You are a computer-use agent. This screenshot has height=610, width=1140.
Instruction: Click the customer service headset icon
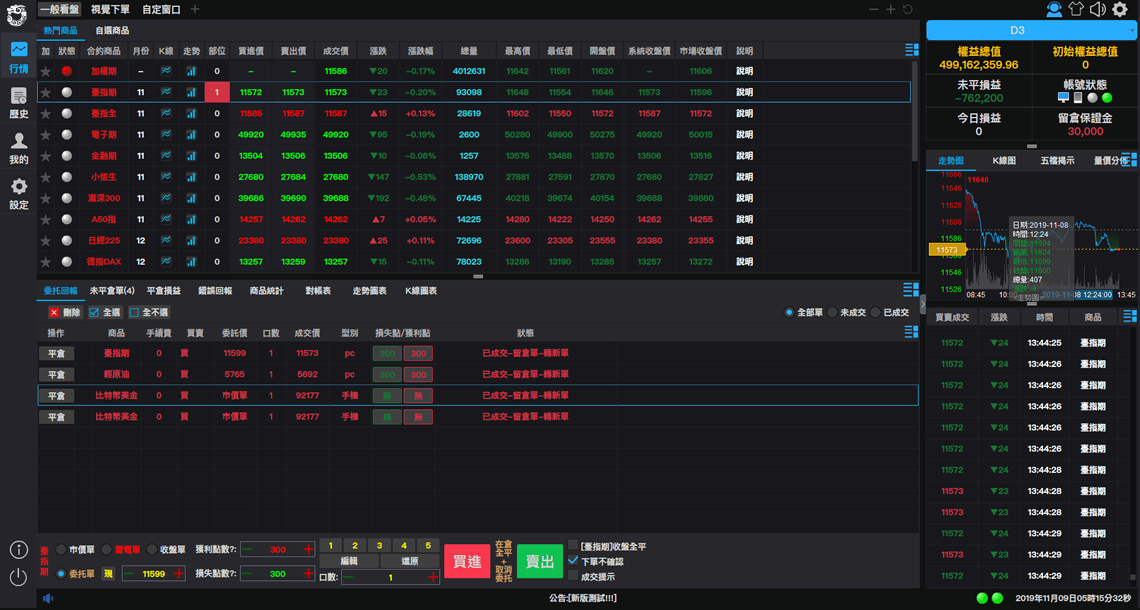(x=1054, y=10)
